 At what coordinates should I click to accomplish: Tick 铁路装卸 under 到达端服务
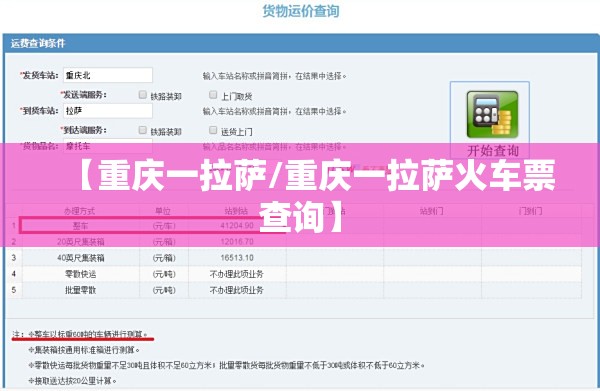click(x=142, y=130)
